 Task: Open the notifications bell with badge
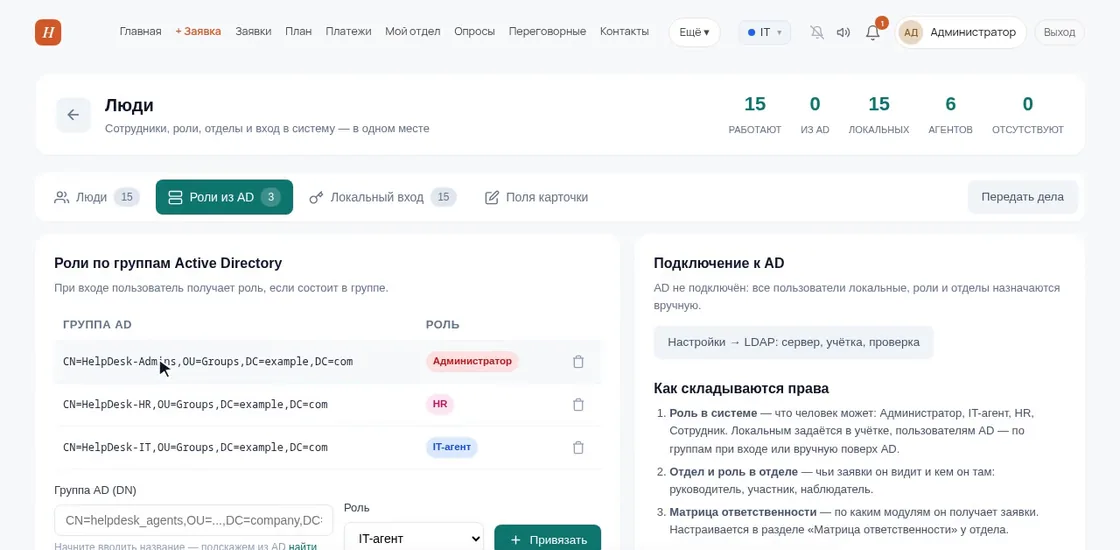coord(873,32)
